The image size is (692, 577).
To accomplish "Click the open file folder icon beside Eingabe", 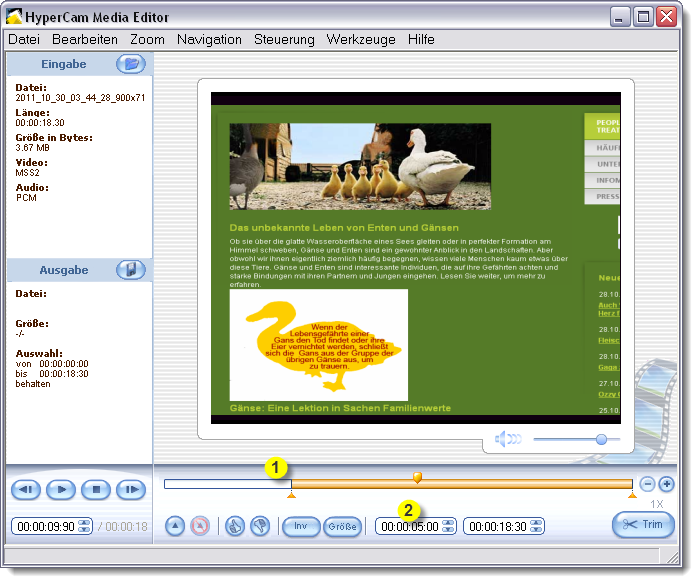I will pyautogui.click(x=131, y=64).
